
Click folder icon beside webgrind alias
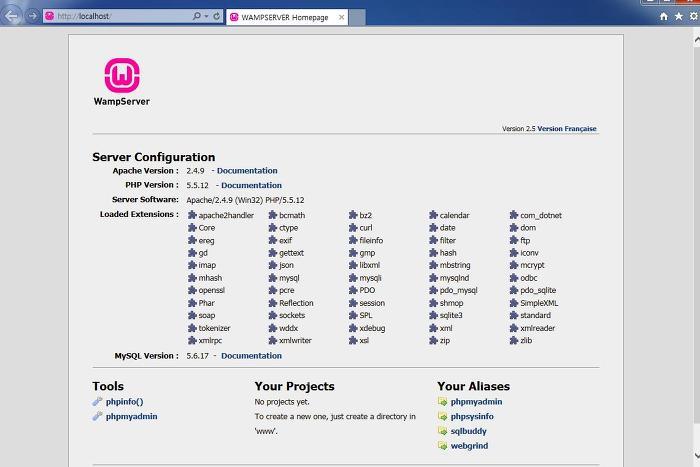pos(442,446)
